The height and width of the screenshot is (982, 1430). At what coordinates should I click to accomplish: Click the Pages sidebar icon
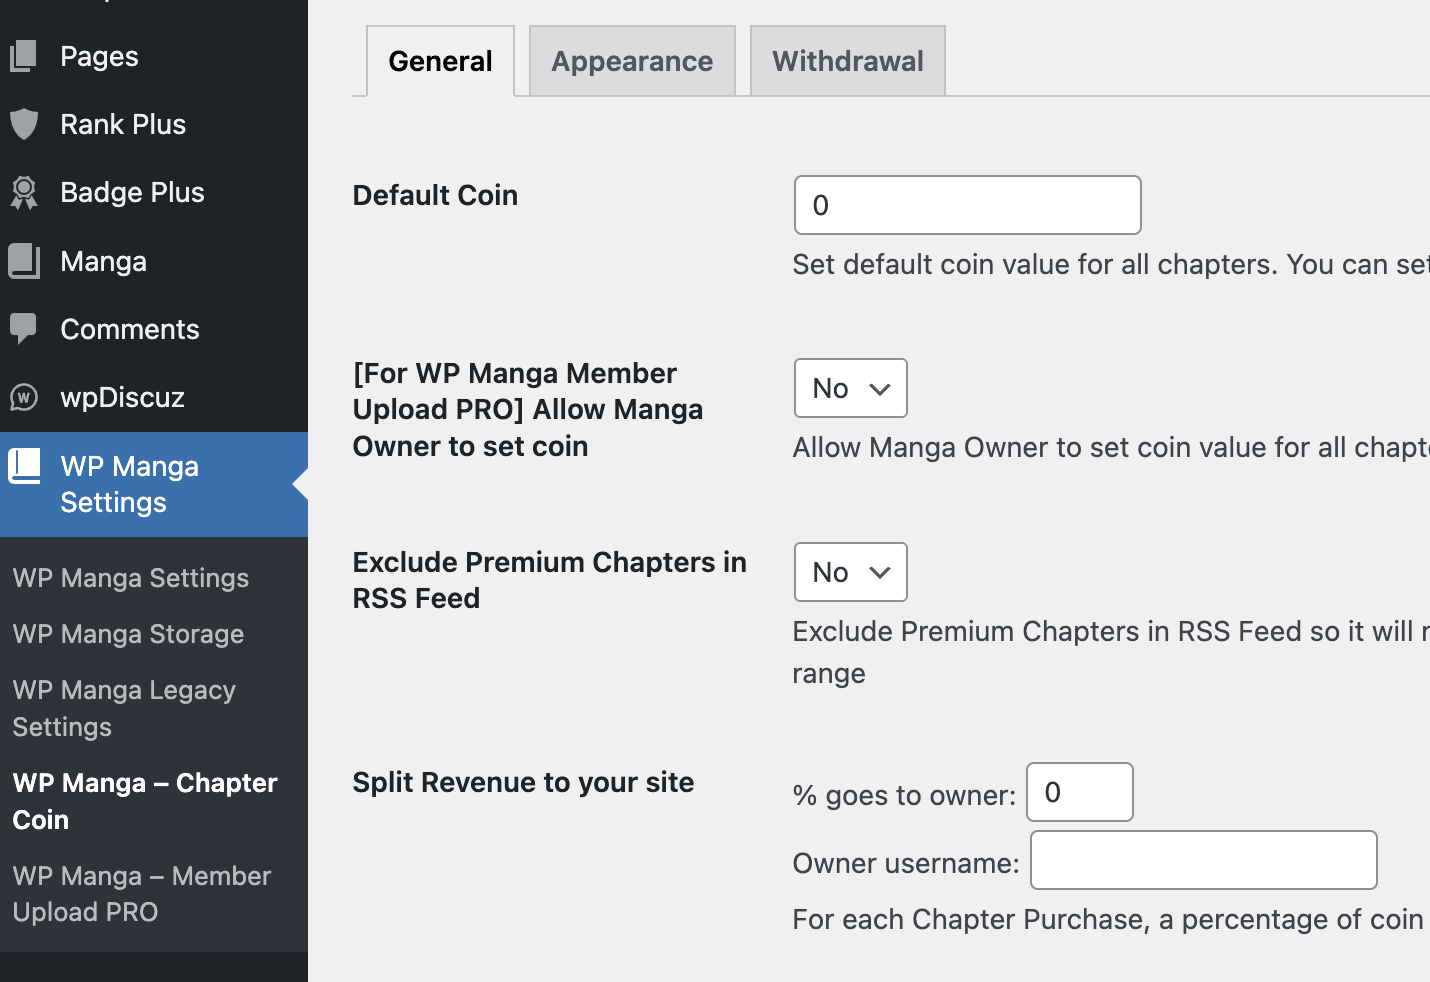click(x=25, y=56)
